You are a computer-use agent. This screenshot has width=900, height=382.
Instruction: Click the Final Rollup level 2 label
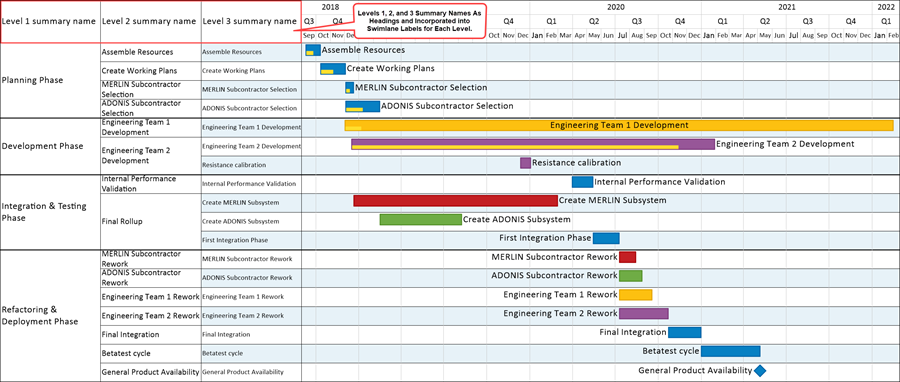[x=121, y=221]
